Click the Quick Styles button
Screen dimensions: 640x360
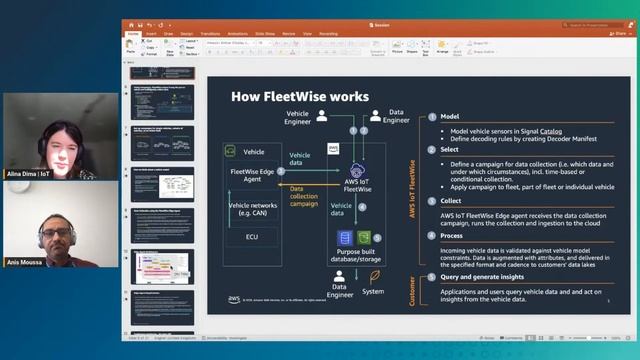tap(457, 48)
